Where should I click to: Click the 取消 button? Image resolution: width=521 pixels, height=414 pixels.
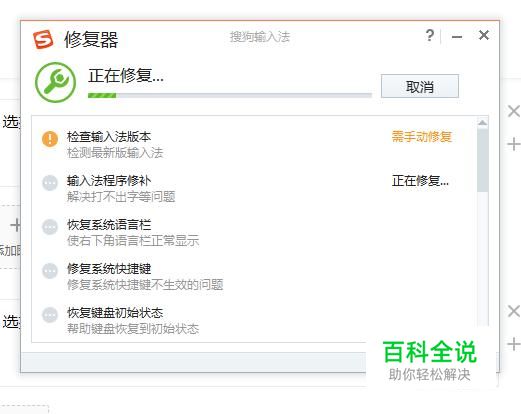(420, 86)
